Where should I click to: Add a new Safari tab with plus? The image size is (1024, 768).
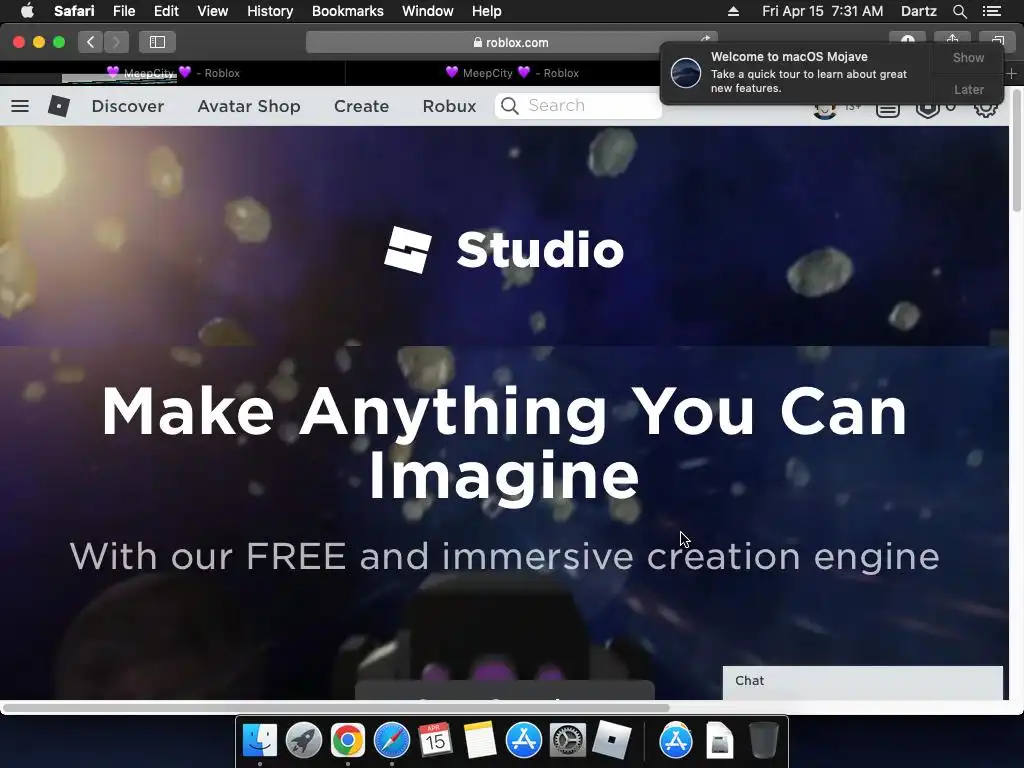1011,73
